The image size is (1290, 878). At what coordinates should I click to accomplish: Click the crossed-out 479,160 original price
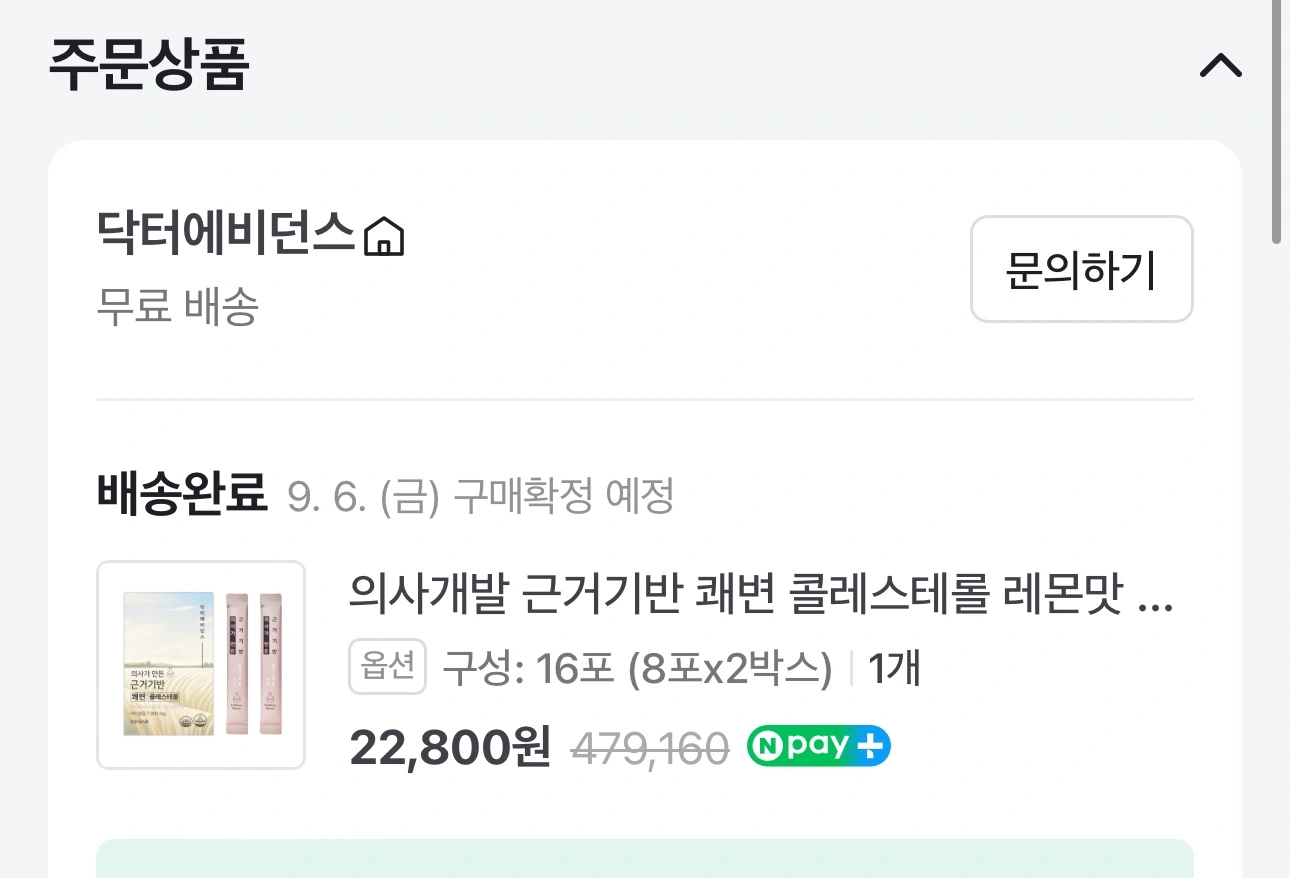tap(649, 747)
